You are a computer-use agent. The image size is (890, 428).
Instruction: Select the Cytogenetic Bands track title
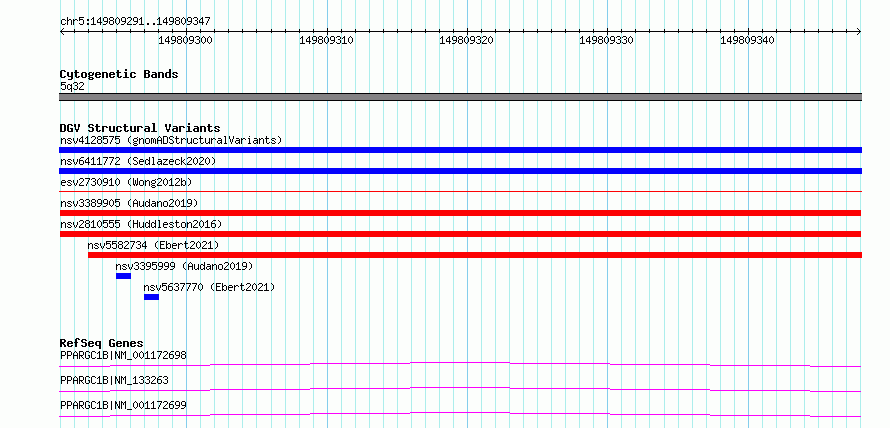click(x=119, y=74)
